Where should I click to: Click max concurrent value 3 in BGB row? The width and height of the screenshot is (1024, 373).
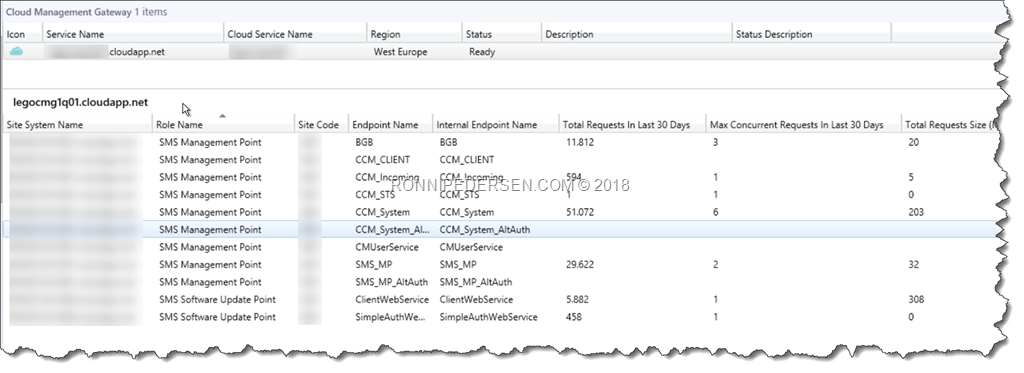coord(716,142)
